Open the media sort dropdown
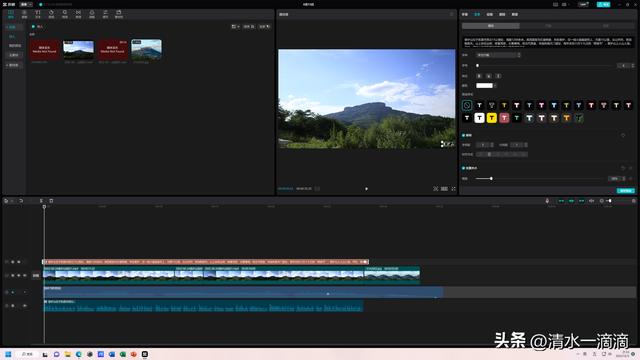 coord(249,27)
